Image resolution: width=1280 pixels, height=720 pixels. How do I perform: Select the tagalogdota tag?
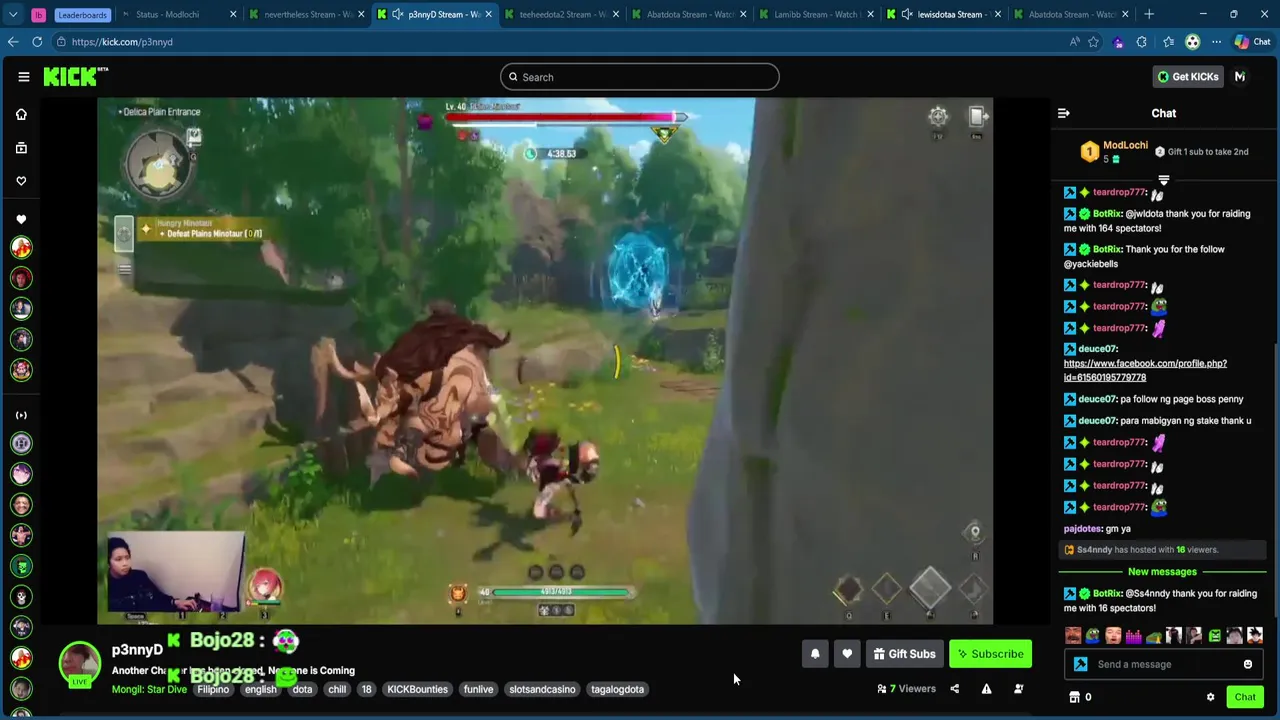pos(617,689)
